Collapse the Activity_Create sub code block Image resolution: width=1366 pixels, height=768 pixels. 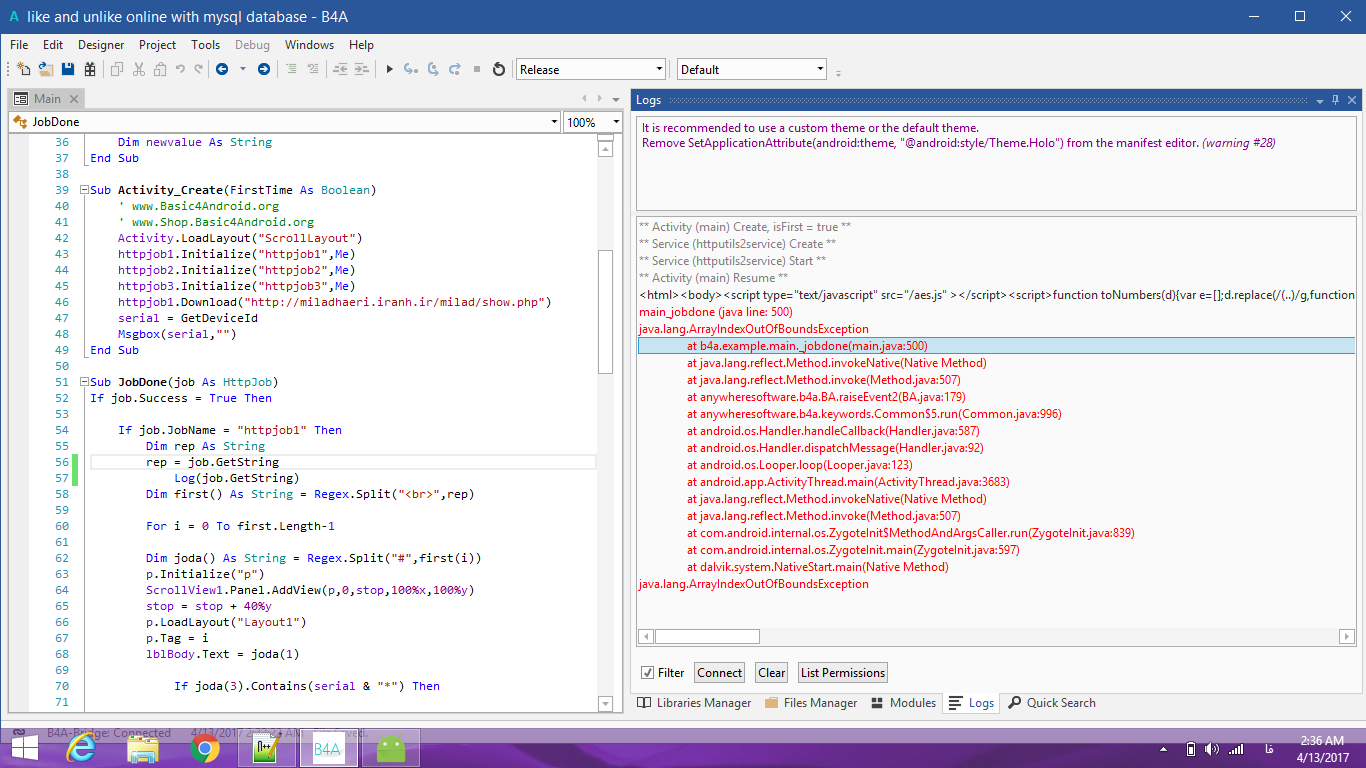(85, 190)
